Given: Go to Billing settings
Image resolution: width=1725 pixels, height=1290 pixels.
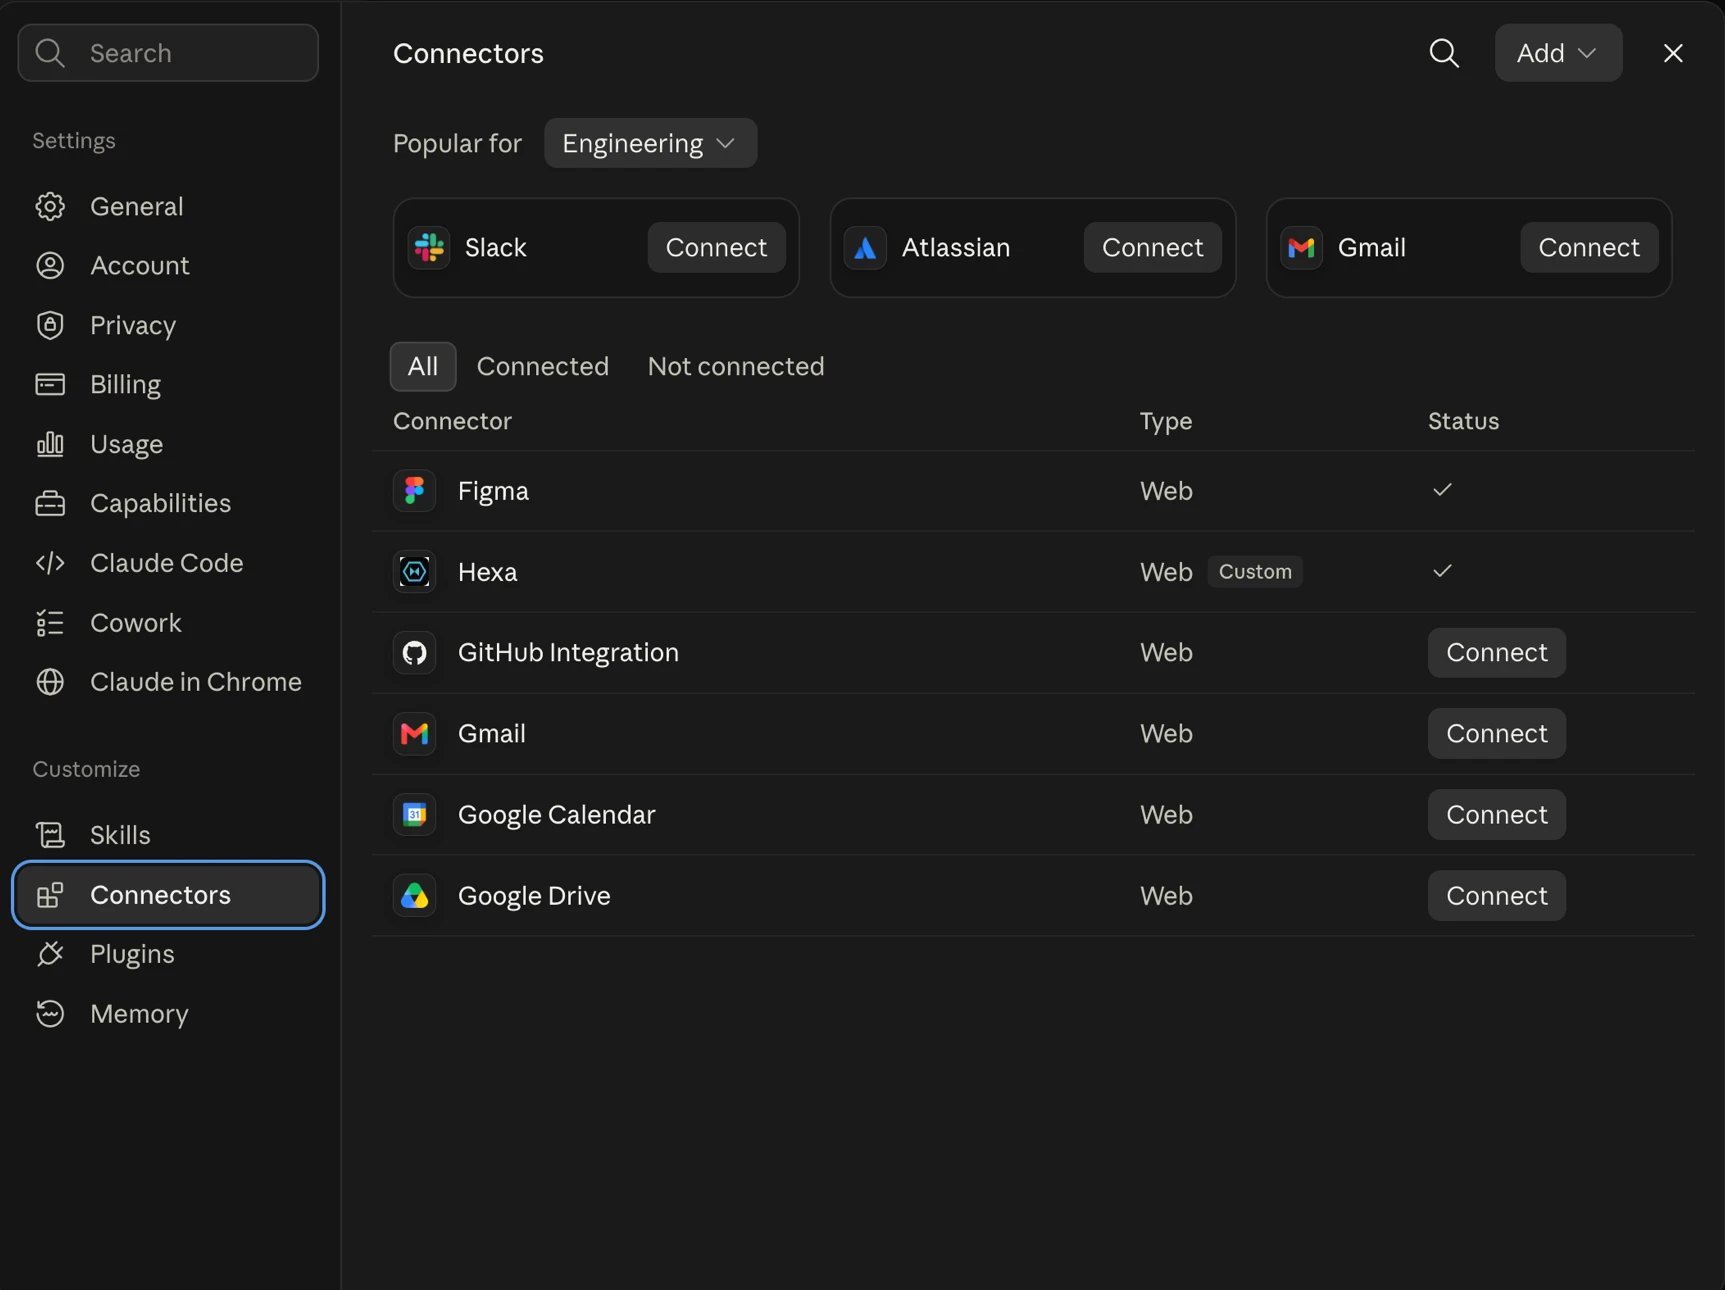Looking at the screenshot, I should 168,384.
